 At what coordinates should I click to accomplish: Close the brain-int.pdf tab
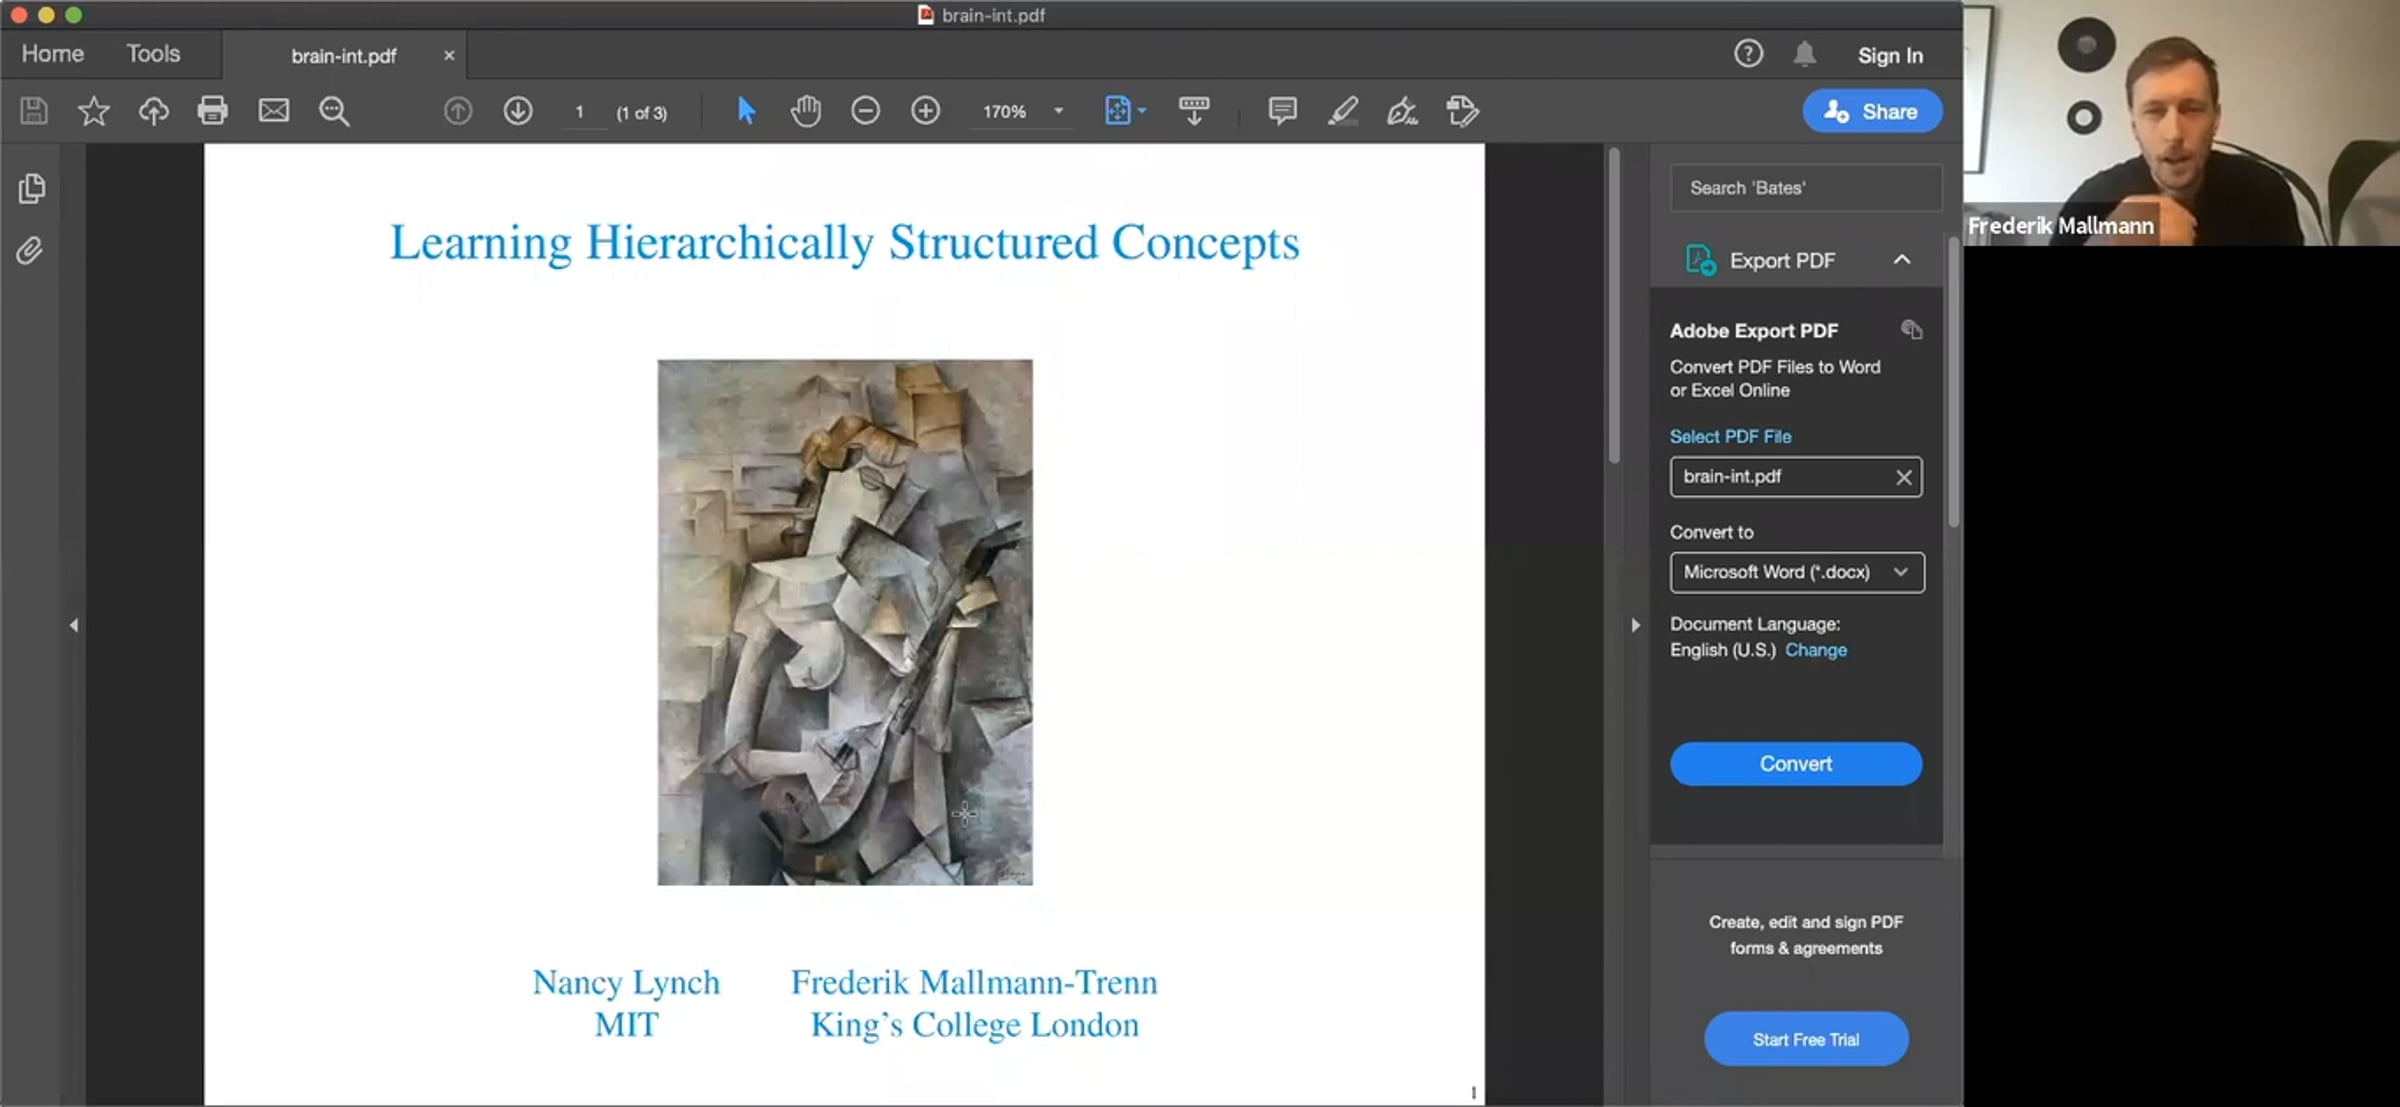pyautogui.click(x=449, y=56)
